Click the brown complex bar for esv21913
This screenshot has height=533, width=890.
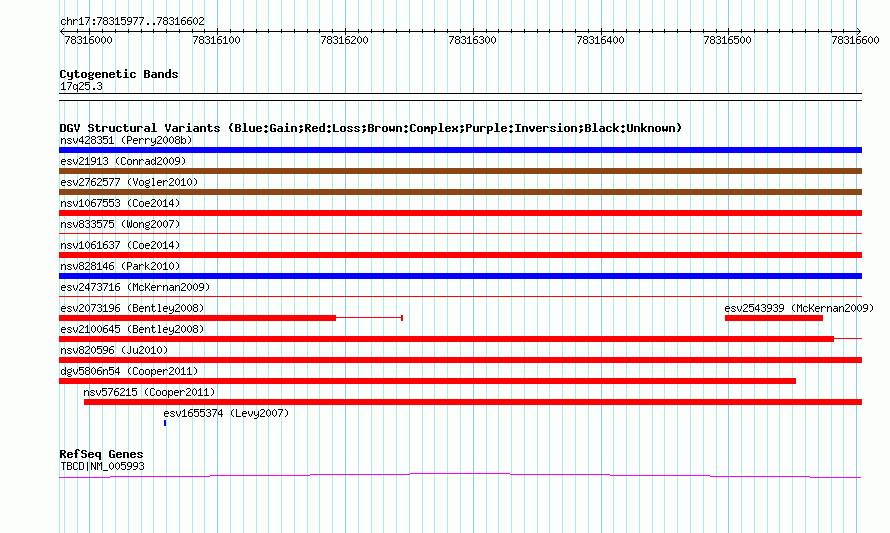(460, 171)
